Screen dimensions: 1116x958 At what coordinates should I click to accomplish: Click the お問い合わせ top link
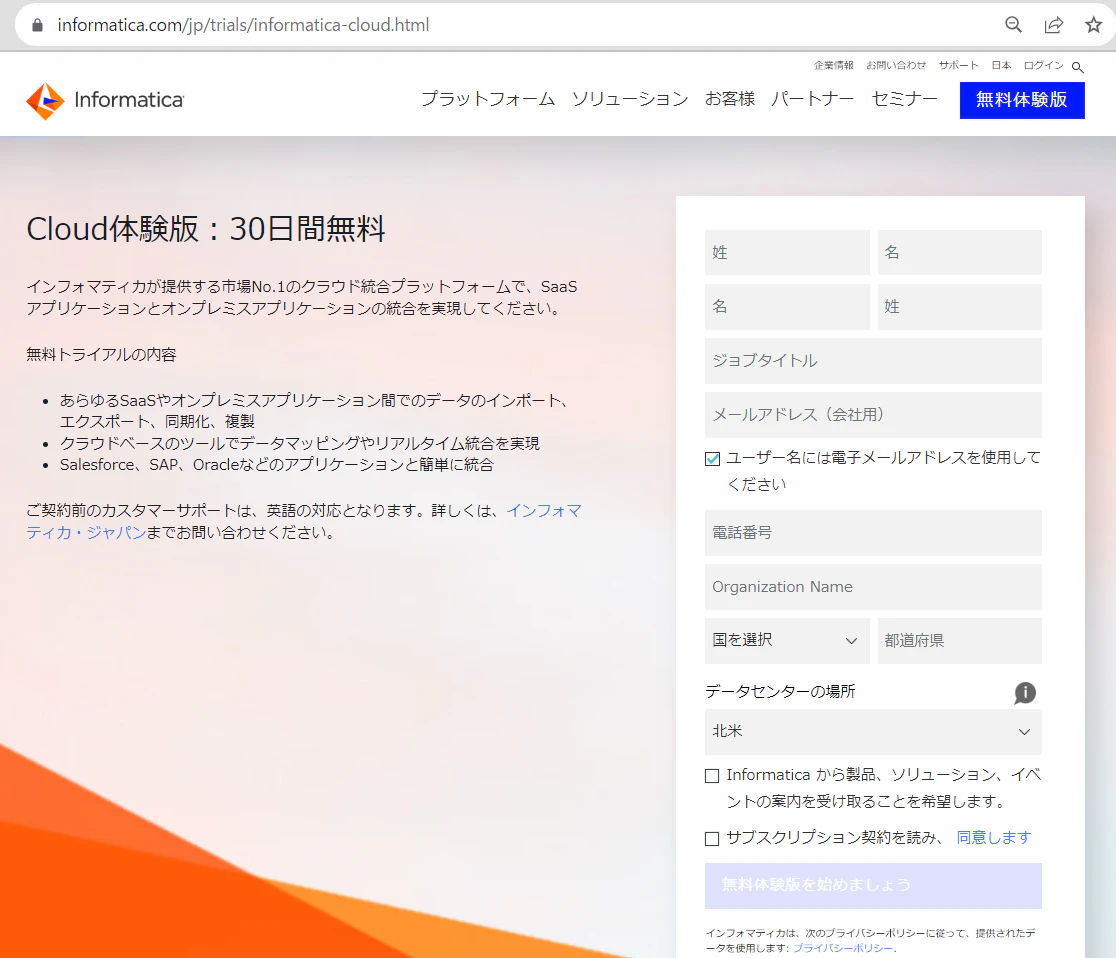(896, 65)
